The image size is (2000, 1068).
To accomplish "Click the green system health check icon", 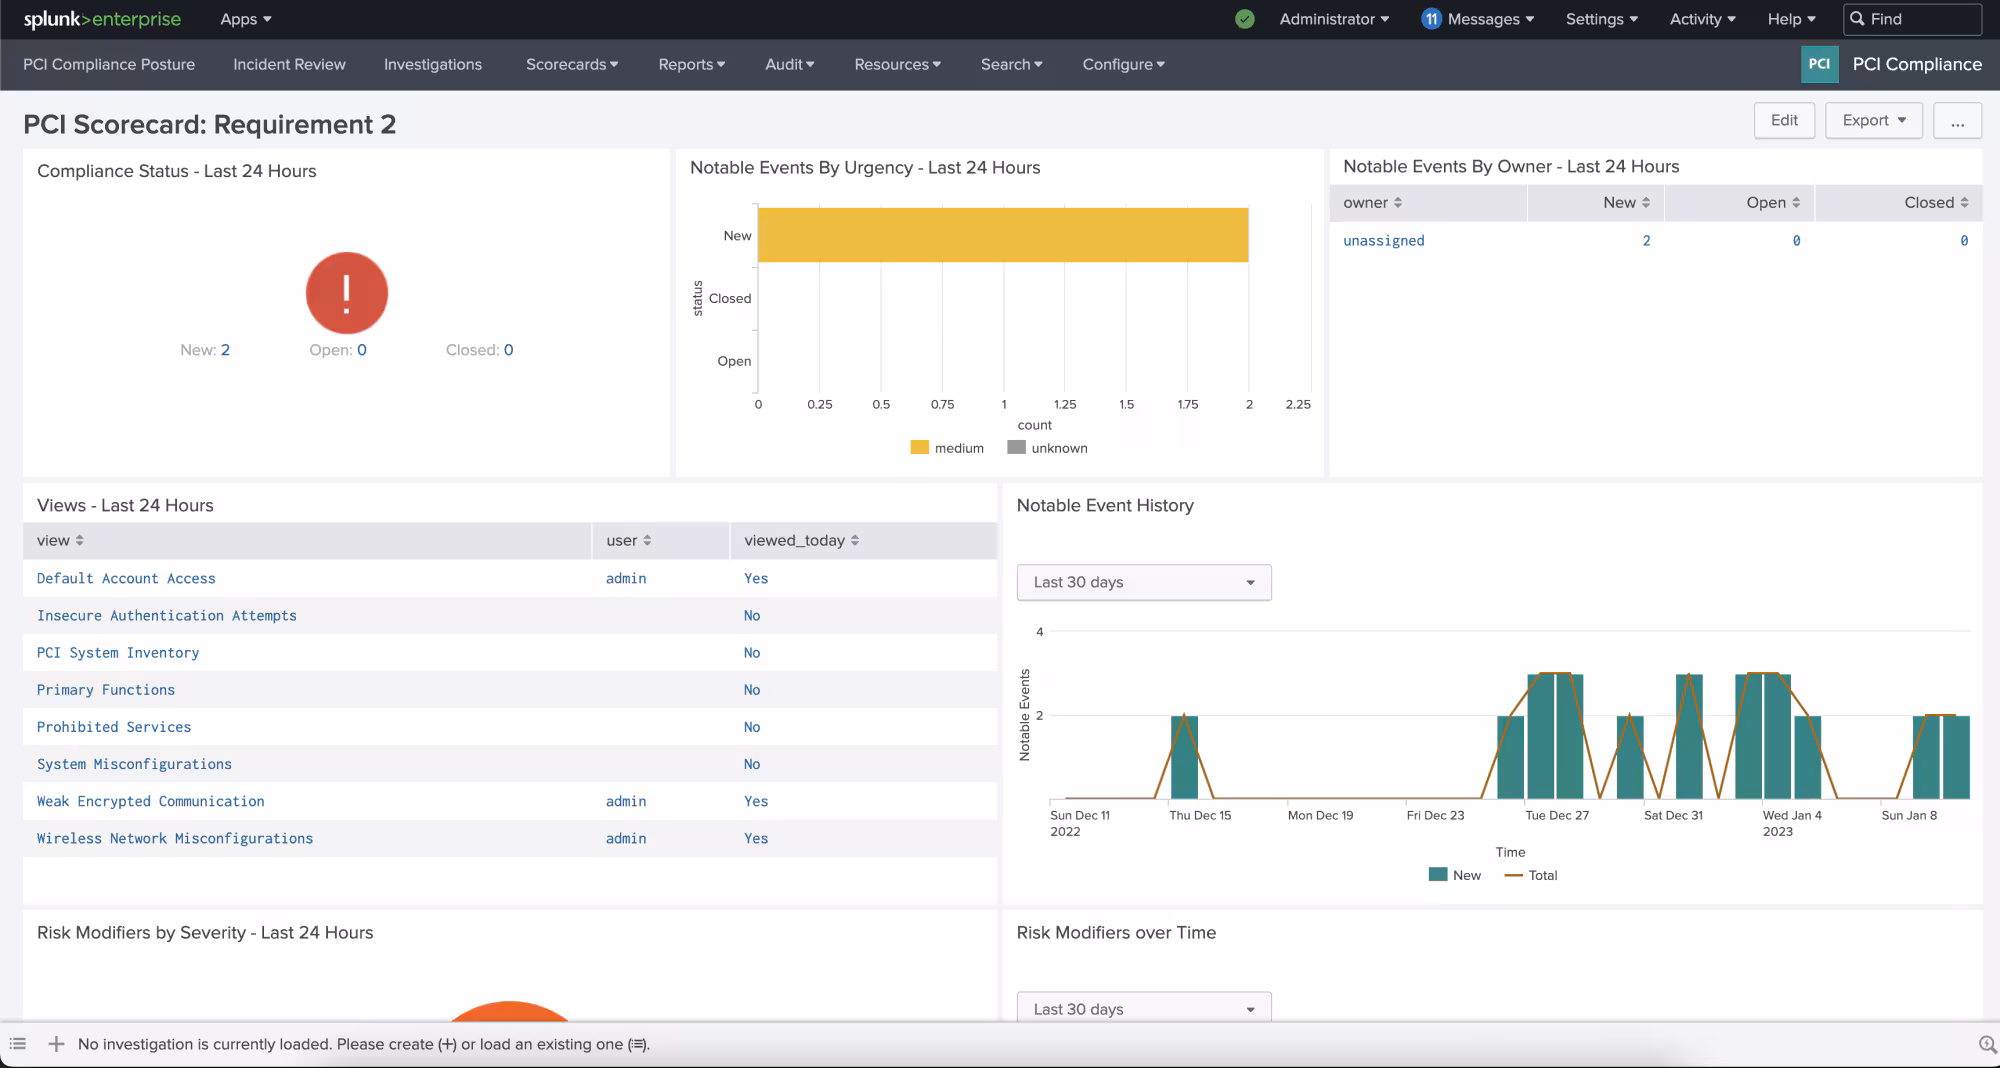I will [1244, 19].
